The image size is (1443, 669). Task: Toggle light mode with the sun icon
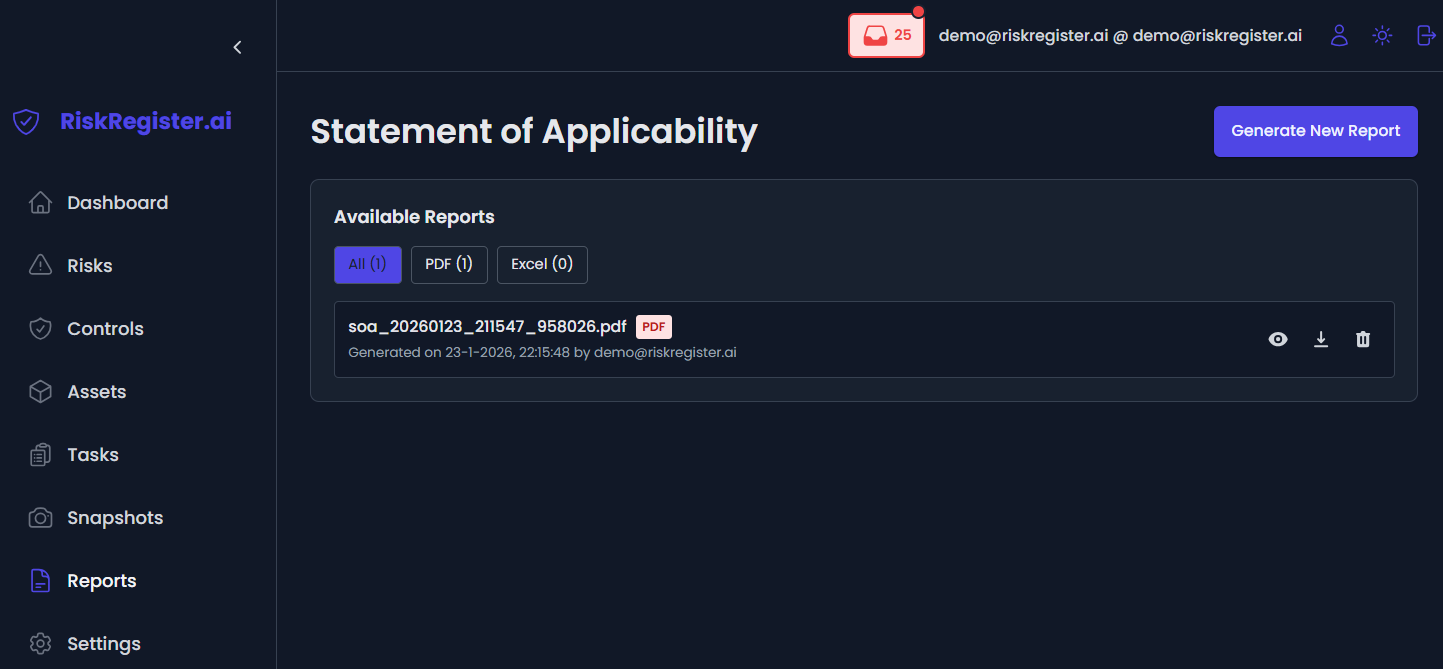(x=1382, y=35)
